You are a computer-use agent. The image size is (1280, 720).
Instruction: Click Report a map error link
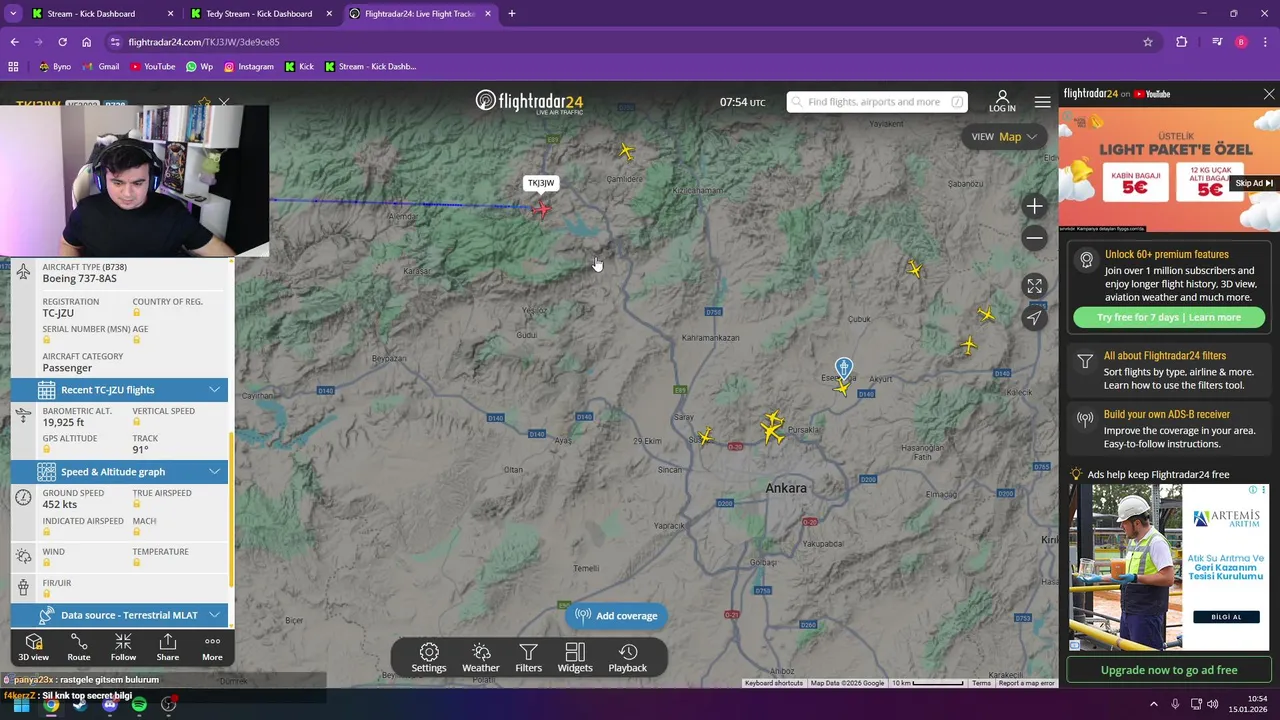coord(1026,683)
